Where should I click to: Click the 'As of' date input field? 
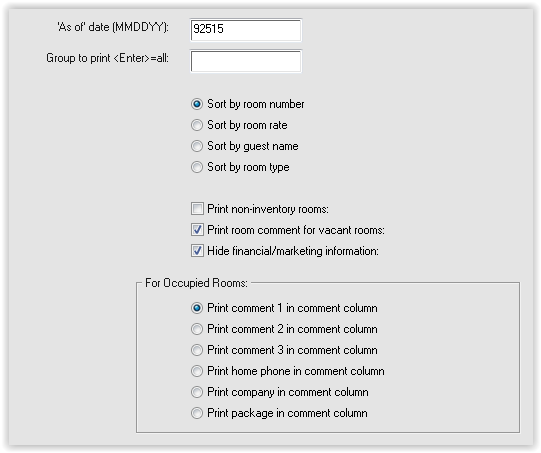[246, 30]
